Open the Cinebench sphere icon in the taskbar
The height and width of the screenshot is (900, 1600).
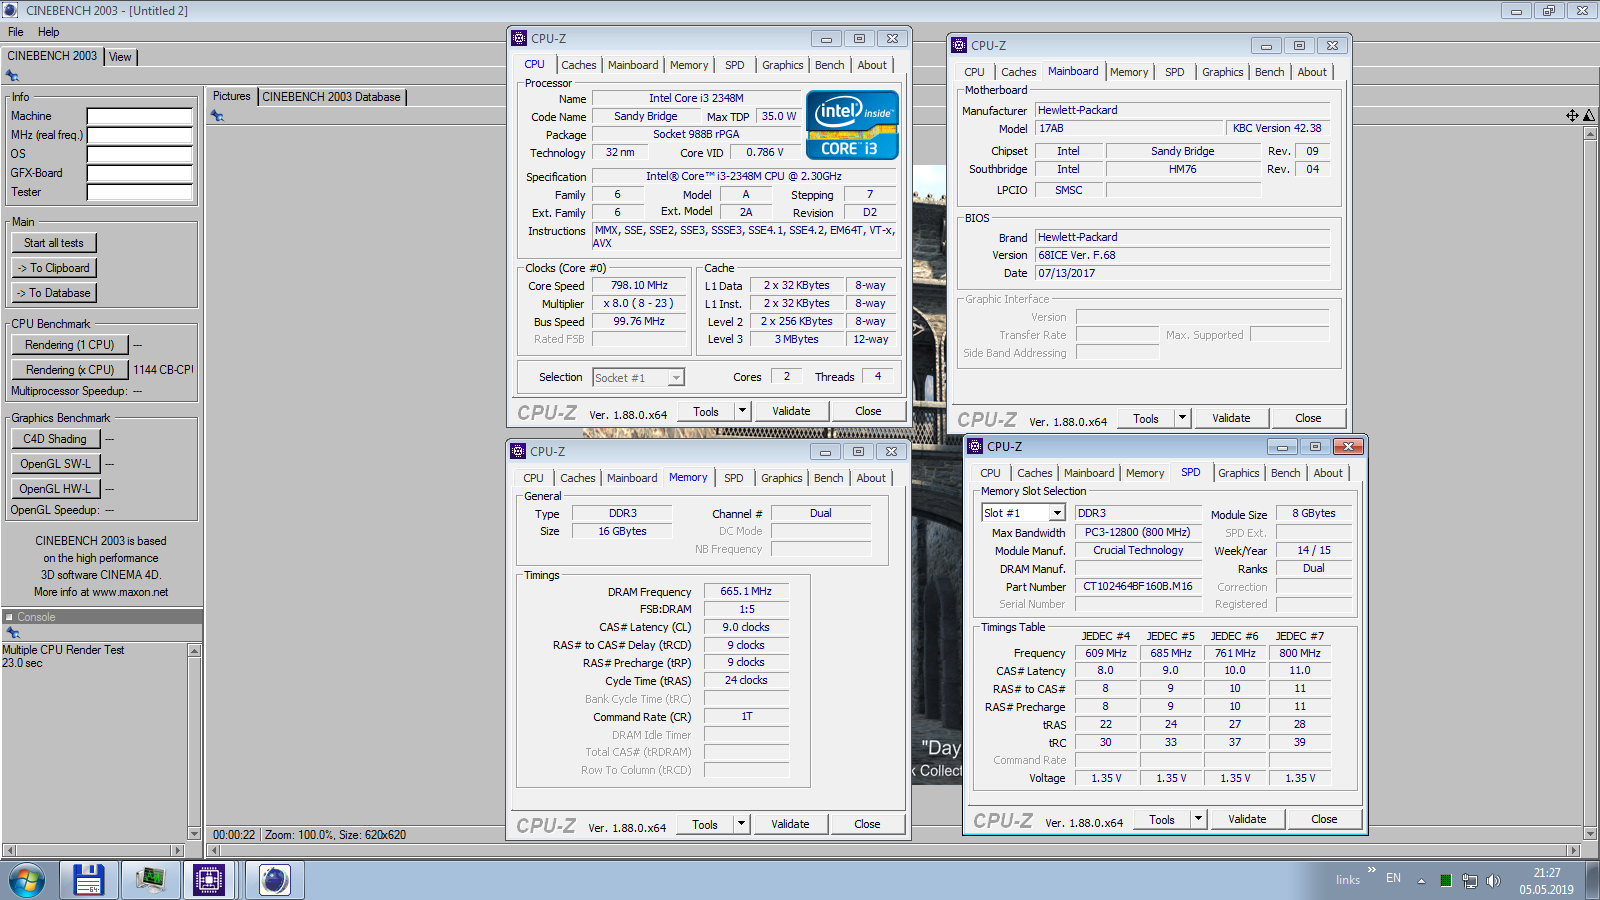coord(274,880)
